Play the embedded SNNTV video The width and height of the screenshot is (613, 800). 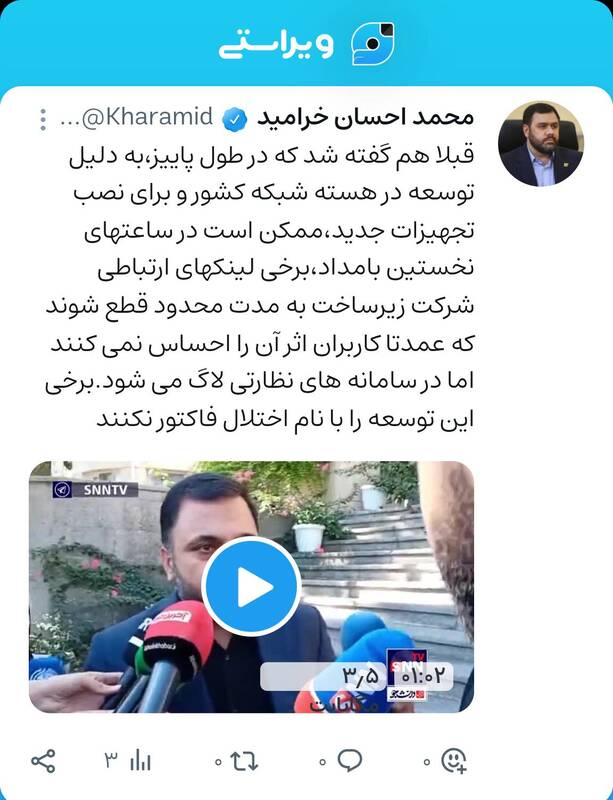251,586
